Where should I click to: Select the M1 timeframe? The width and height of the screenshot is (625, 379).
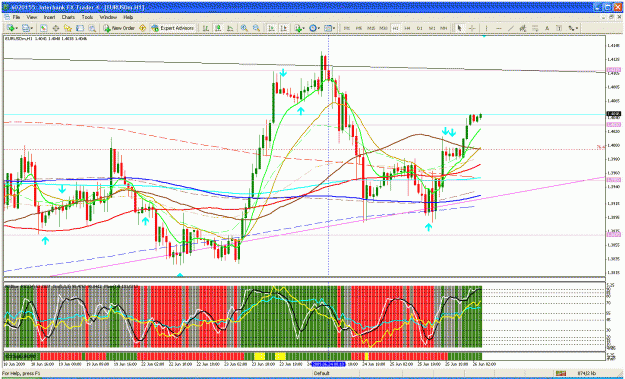click(x=347, y=28)
